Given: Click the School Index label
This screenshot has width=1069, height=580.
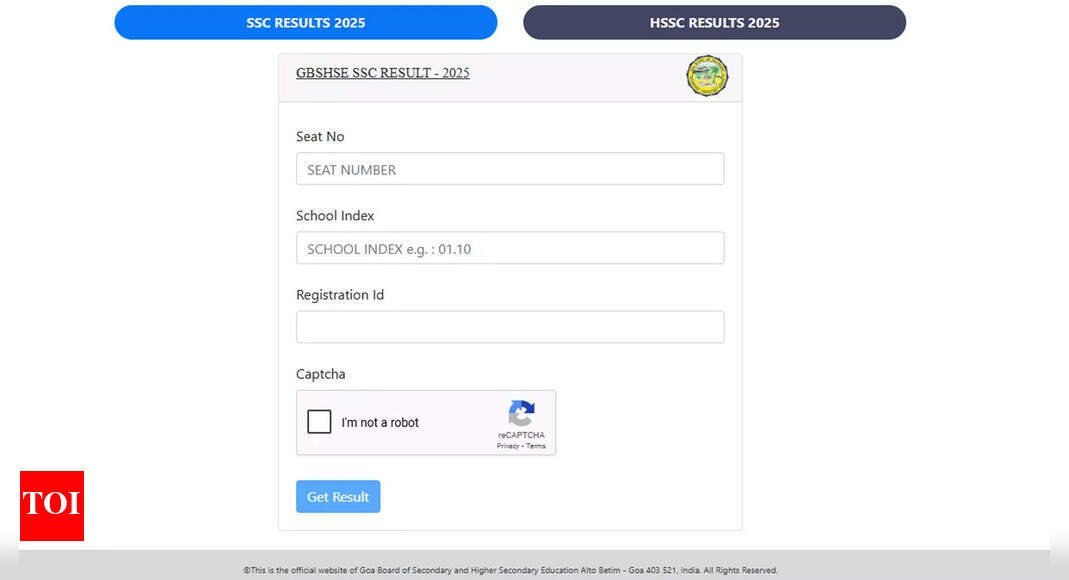Looking at the screenshot, I should 335,215.
